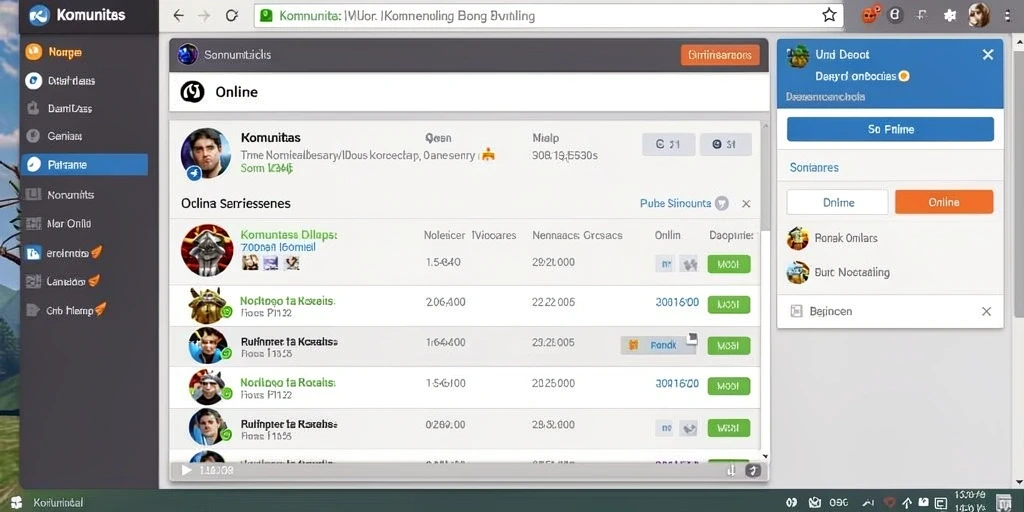Click the Bejincen document icon
Screen dimensions: 1024x512
796,312
